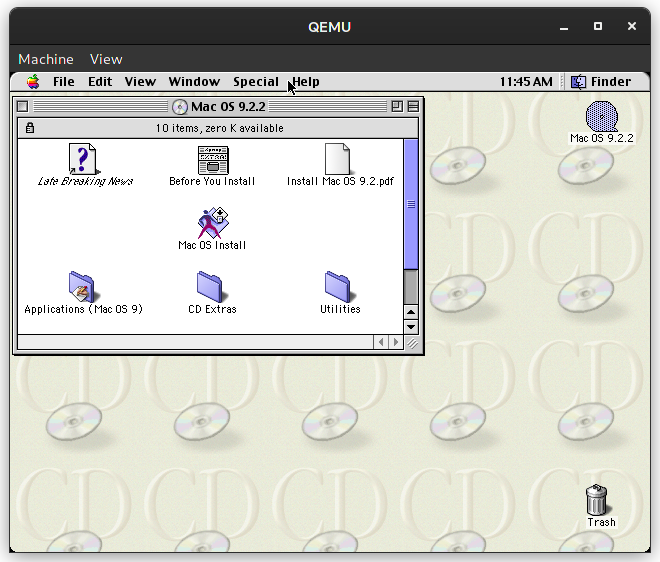This screenshot has height=562, width=660.
Task: Close the QEMU window
Action: point(632,27)
